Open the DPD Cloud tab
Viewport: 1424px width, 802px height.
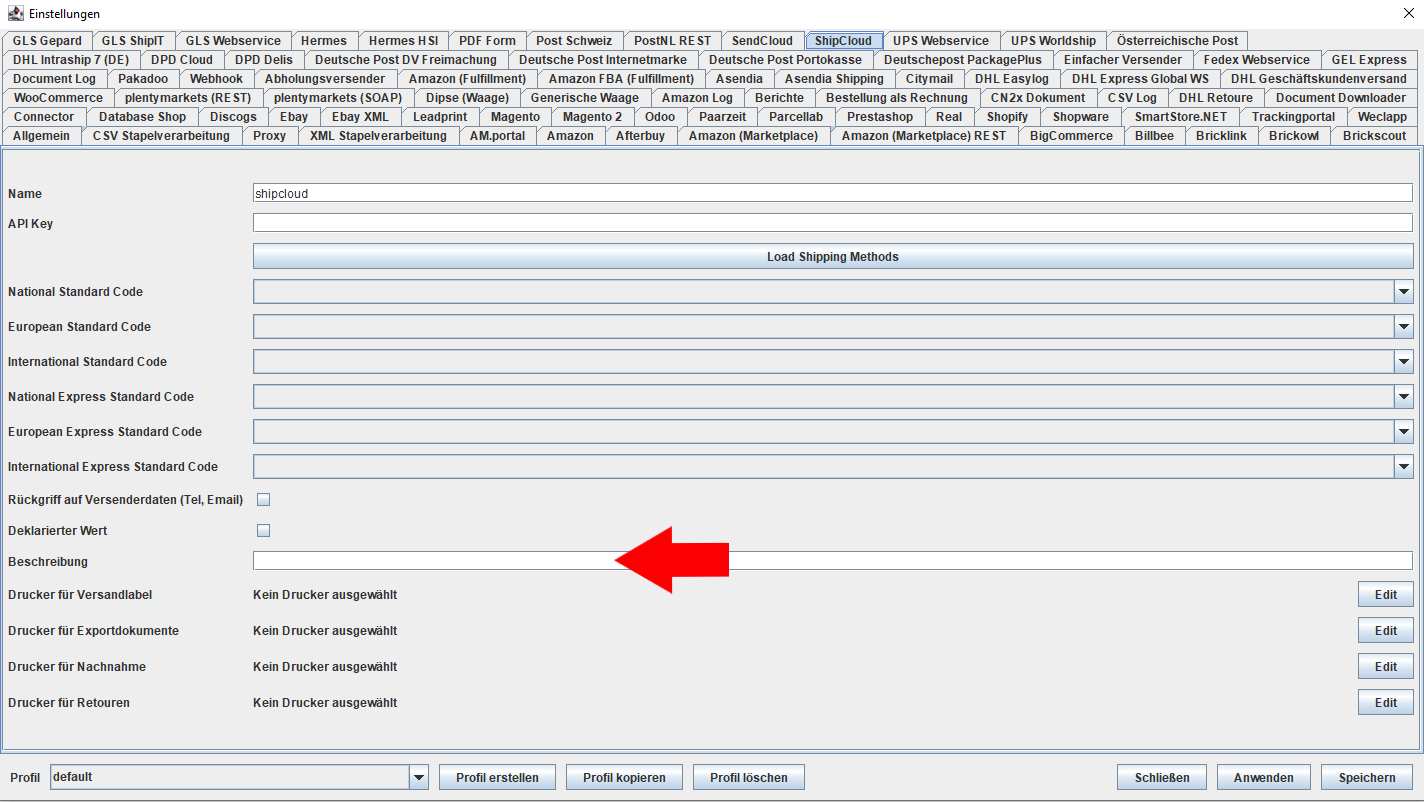[x=182, y=60]
